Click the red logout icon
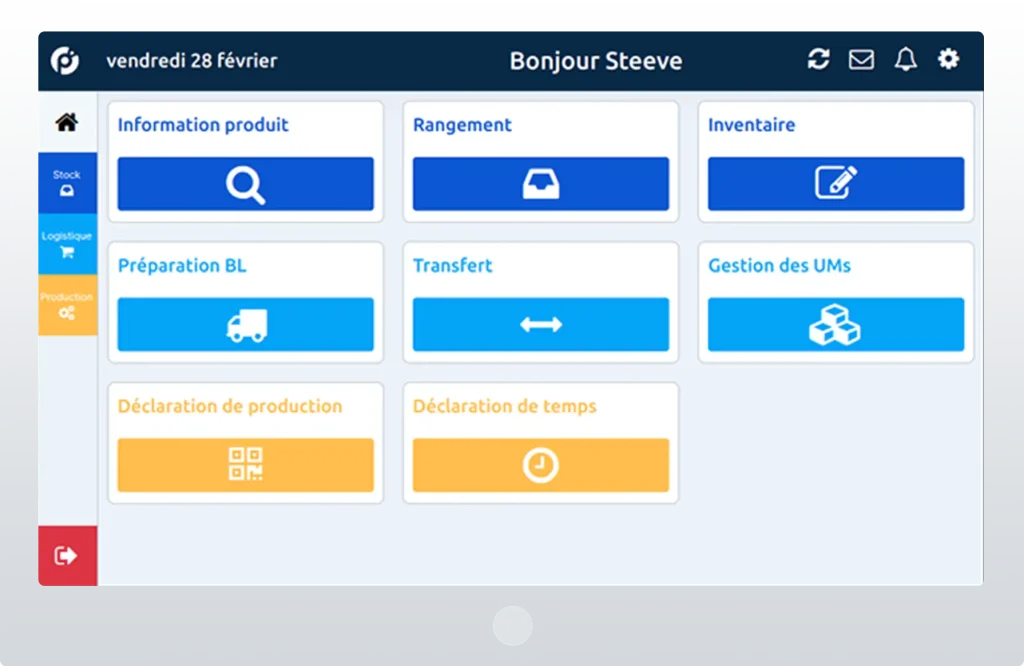This screenshot has height=666, width=1024. click(x=67, y=556)
